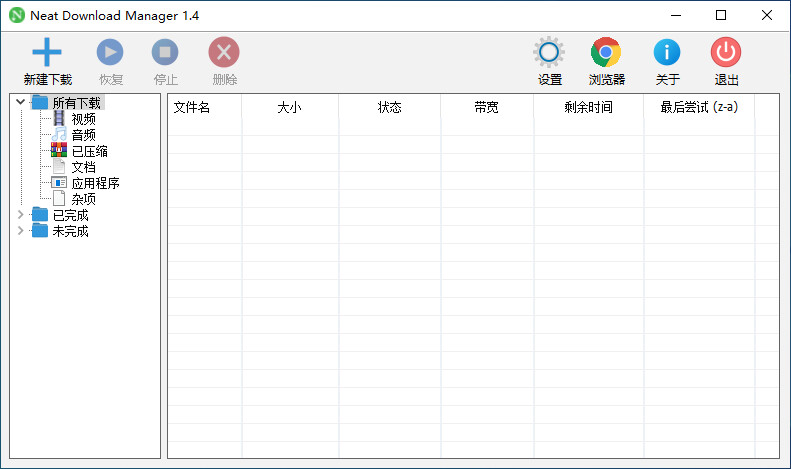Sort by 大小 column header
791x469 pixels.
[x=289, y=107]
